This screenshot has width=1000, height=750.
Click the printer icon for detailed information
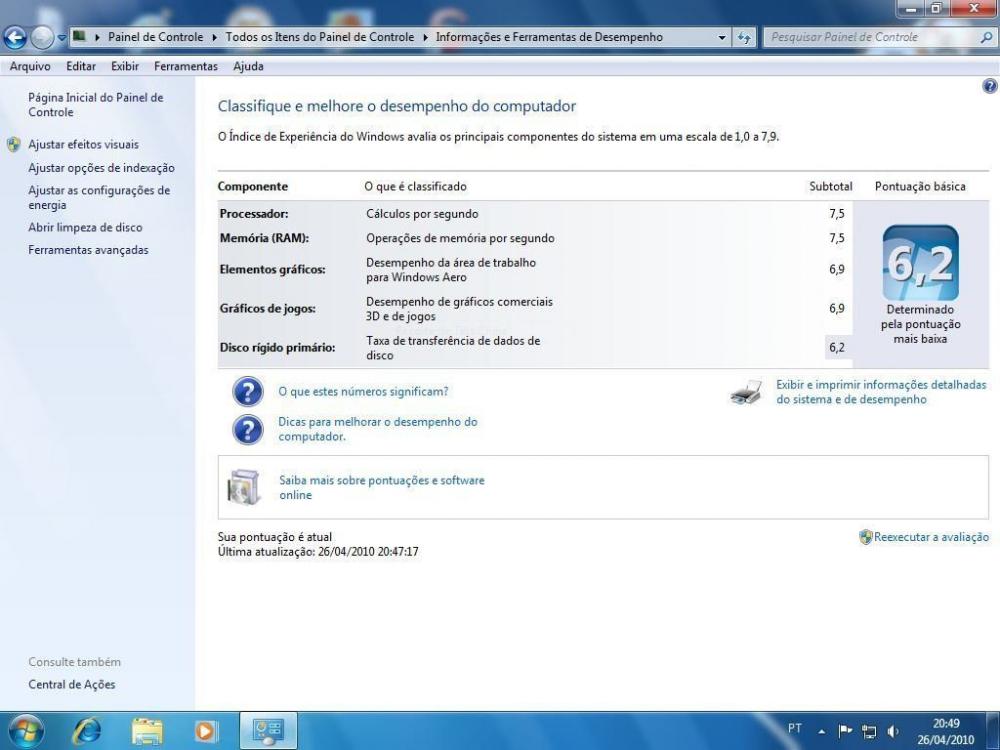746,393
